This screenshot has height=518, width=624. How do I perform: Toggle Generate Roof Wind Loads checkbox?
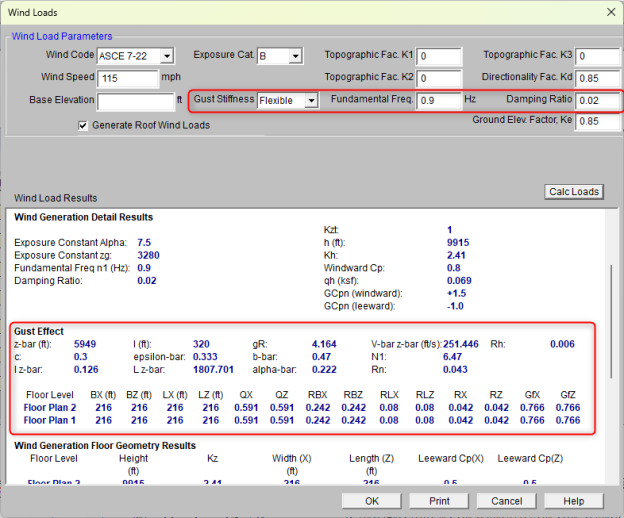84,125
